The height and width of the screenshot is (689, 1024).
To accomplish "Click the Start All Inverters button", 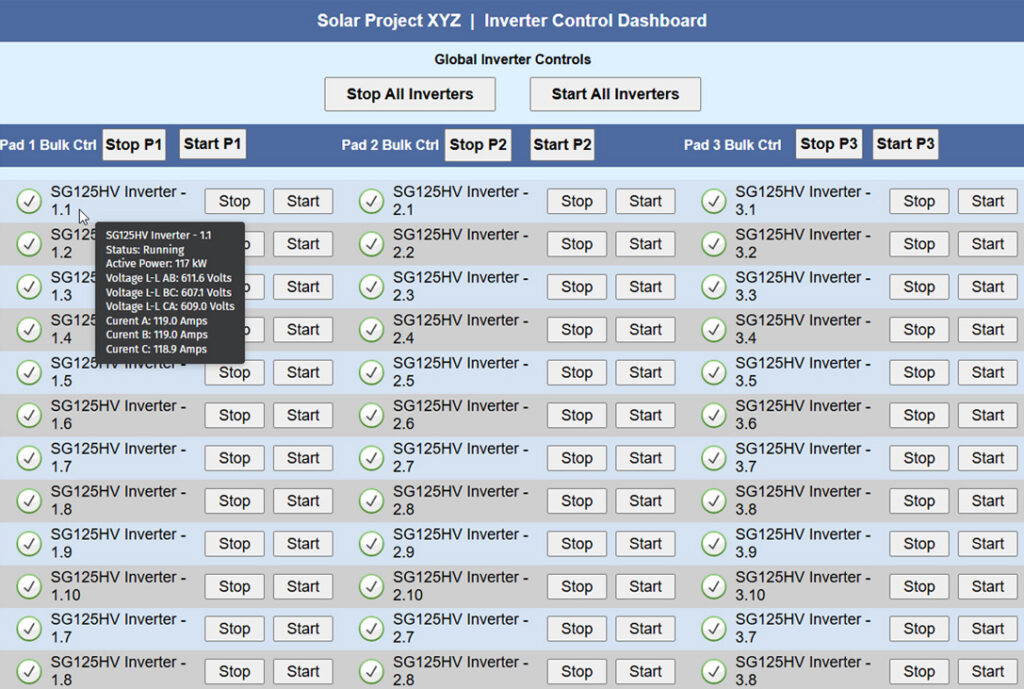I will pyautogui.click(x=615, y=94).
